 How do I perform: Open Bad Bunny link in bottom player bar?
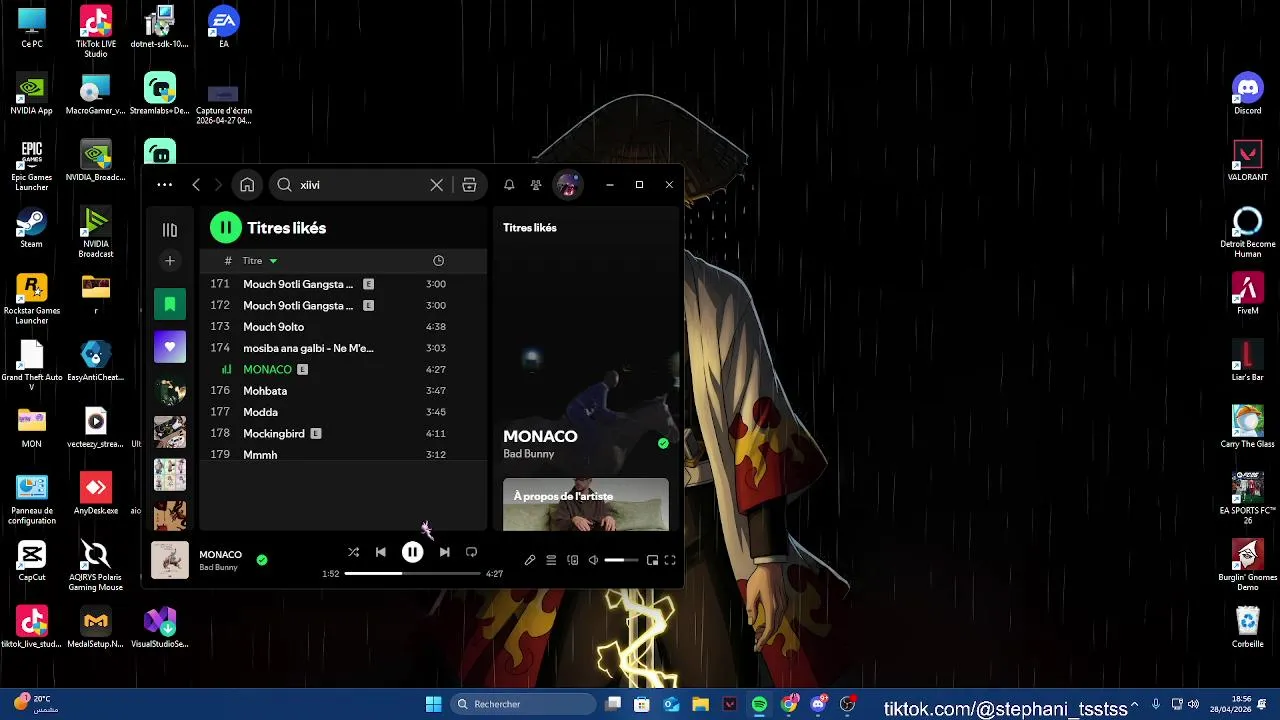point(218,568)
